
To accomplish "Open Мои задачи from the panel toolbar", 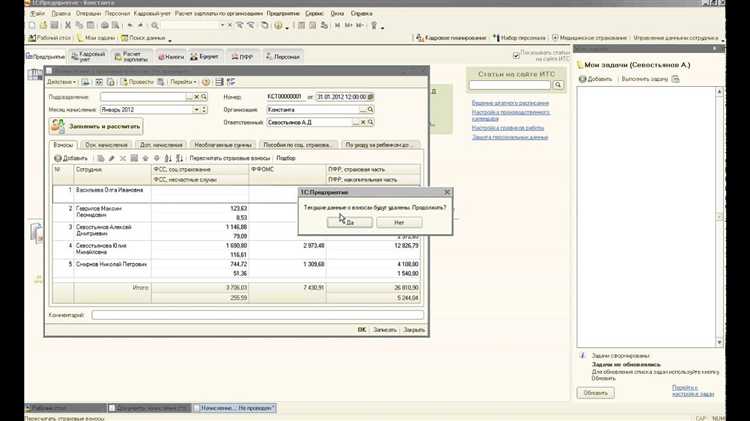I will point(96,38).
